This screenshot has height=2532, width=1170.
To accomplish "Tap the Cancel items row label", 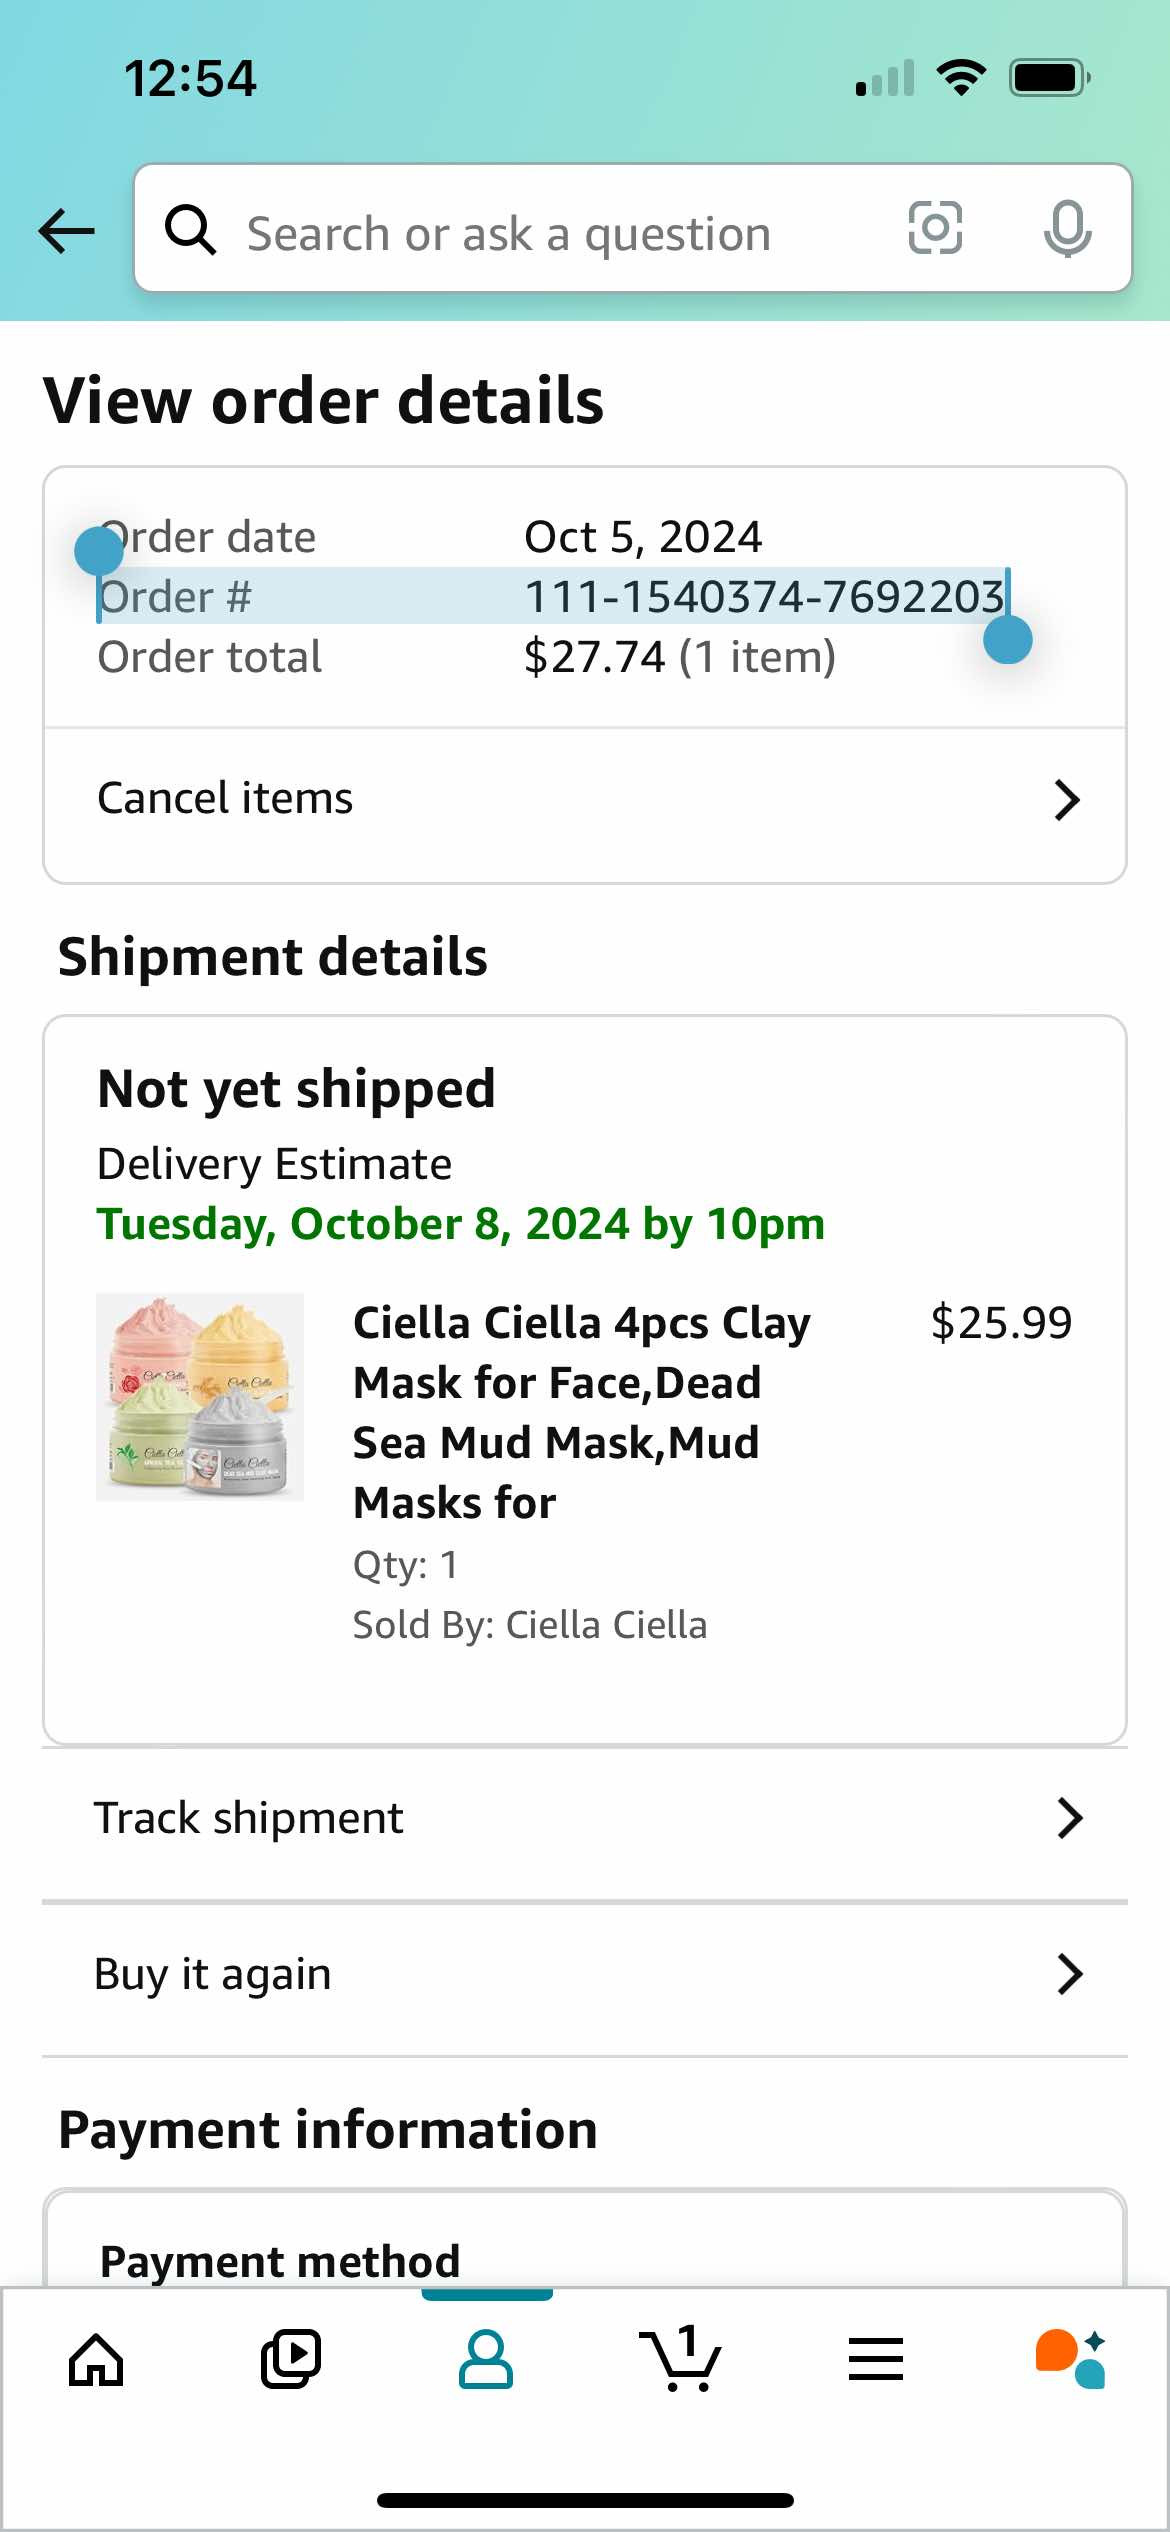I will point(225,799).
